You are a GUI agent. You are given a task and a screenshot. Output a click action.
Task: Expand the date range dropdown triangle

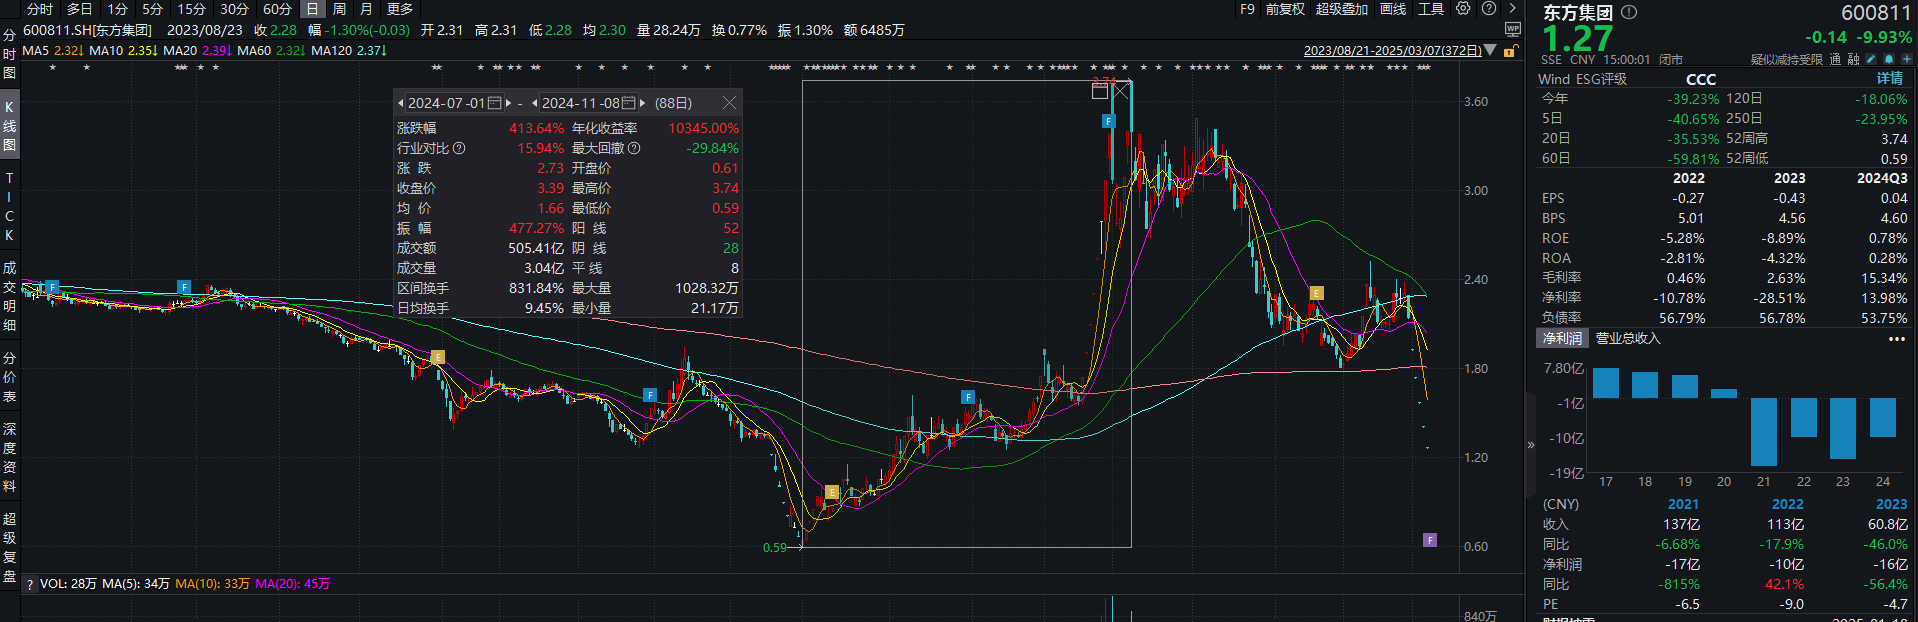pyautogui.click(x=1491, y=50)
